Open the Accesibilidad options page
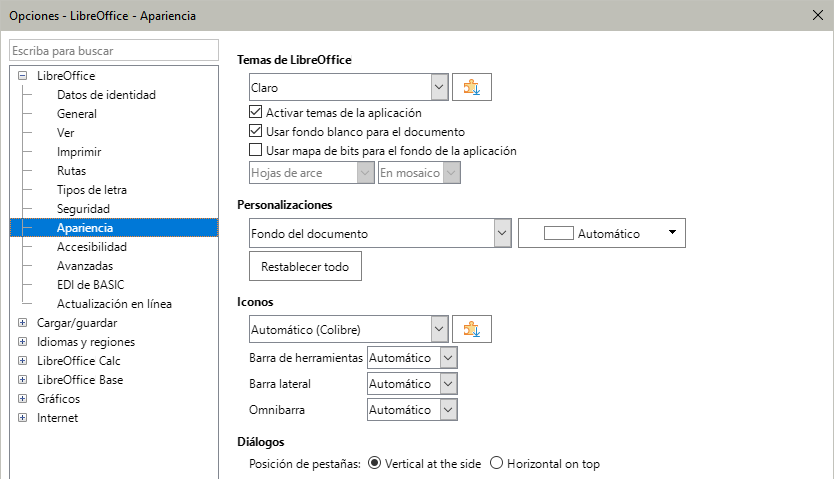 tap(91, 247)
